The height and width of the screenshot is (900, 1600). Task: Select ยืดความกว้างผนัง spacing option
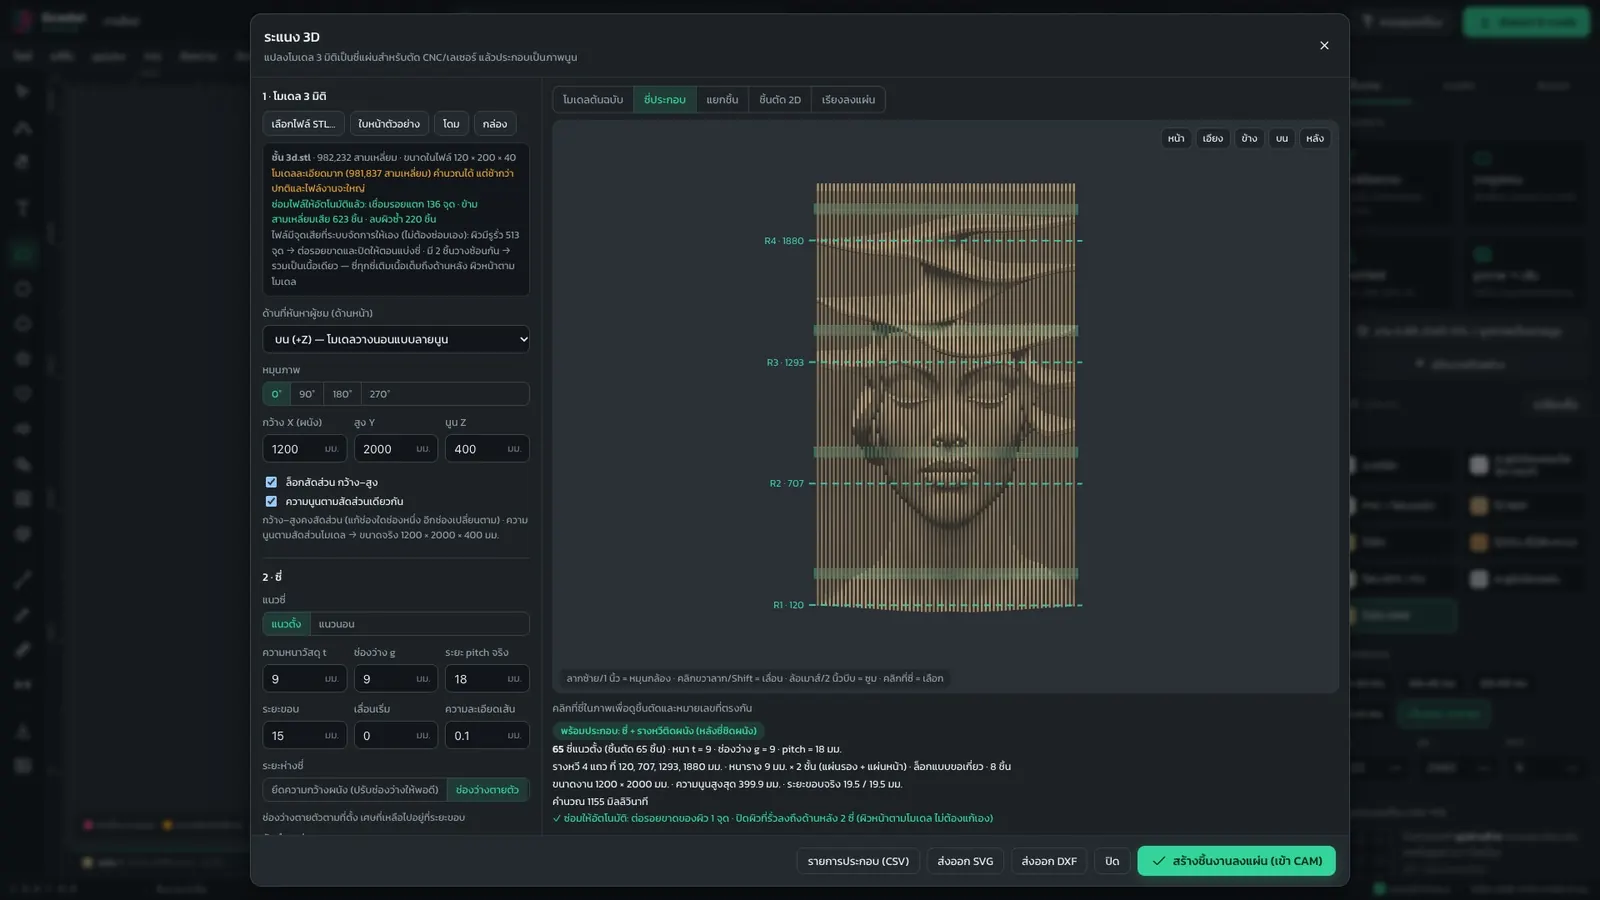(355, 790)
